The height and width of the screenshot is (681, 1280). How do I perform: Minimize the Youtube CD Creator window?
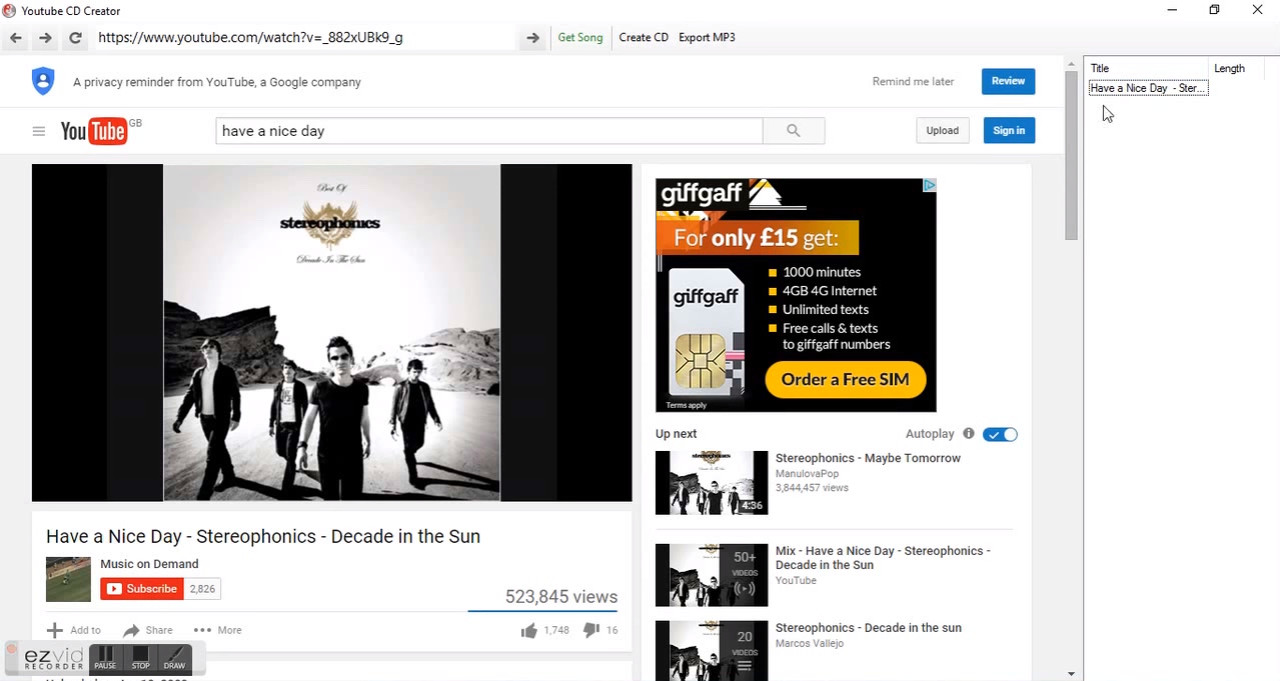coord(1172,10)
